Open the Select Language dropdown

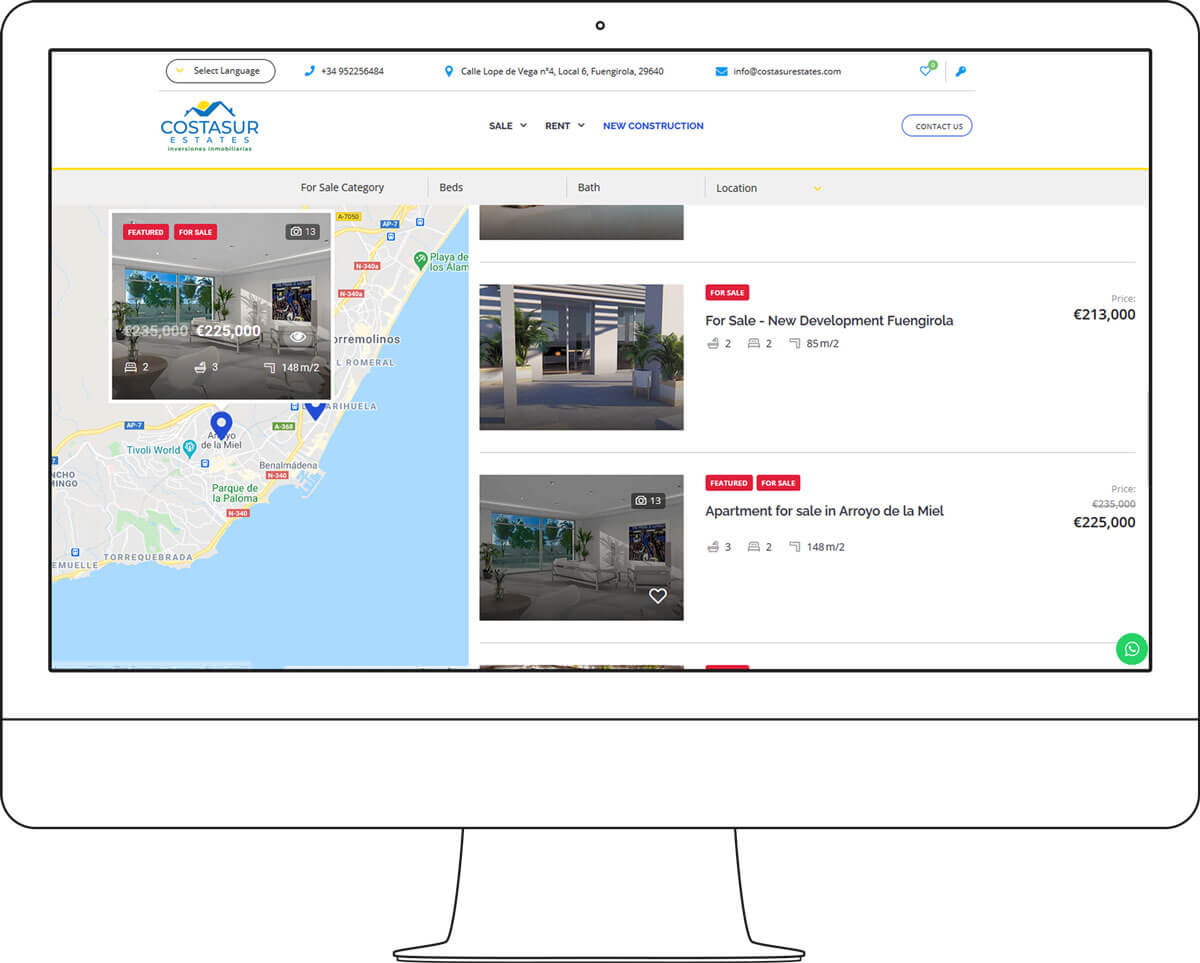pos(220,71)
